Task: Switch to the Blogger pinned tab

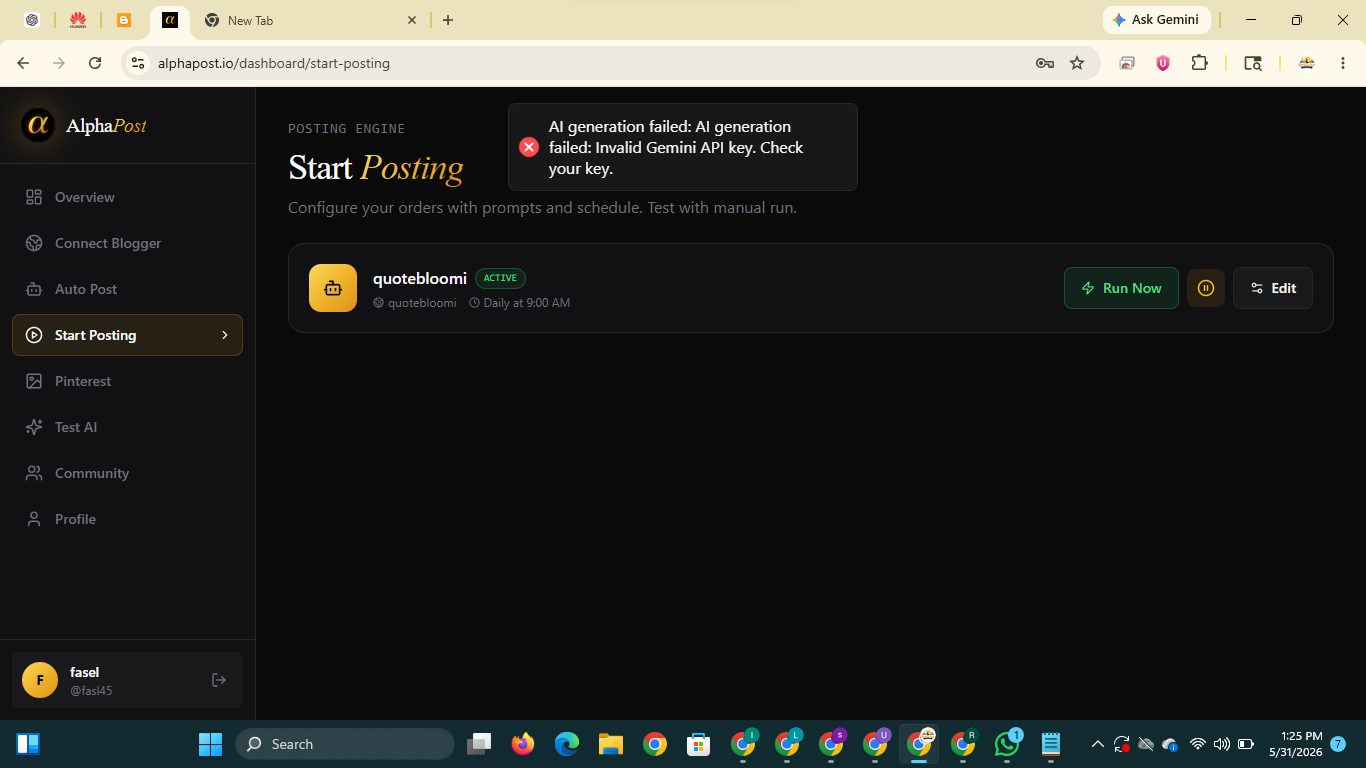Action: [124, 20]
